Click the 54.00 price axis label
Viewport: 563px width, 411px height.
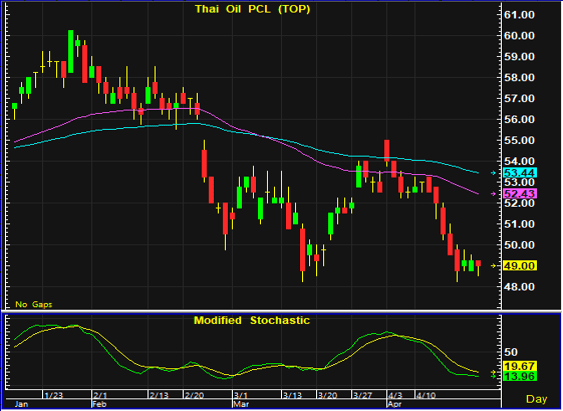519,161
